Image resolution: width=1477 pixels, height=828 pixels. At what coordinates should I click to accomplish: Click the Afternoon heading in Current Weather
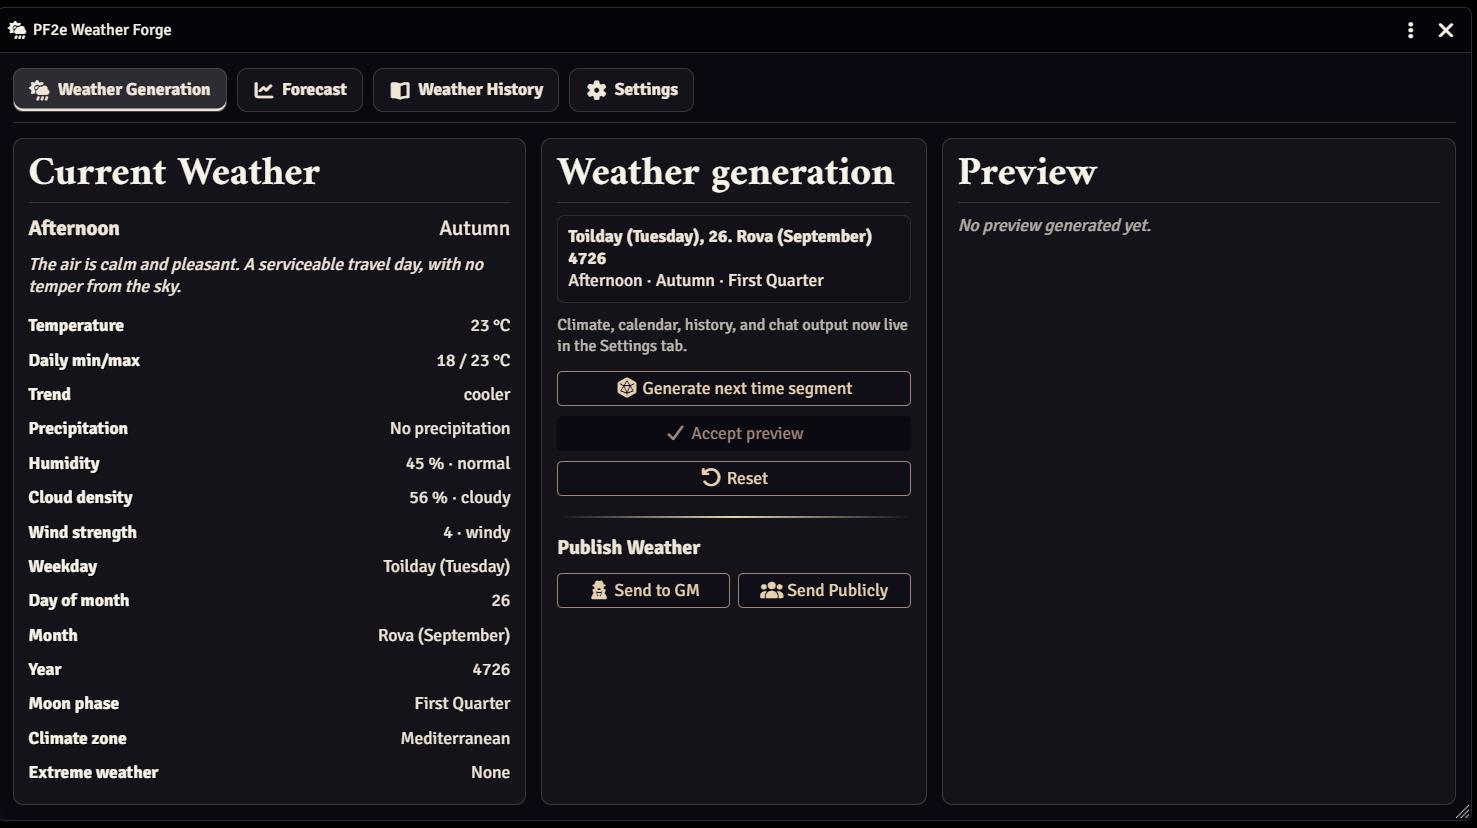pos(74,229)
